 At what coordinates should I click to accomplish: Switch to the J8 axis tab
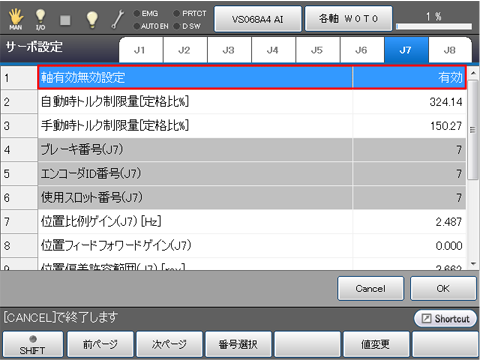(450, 50)
